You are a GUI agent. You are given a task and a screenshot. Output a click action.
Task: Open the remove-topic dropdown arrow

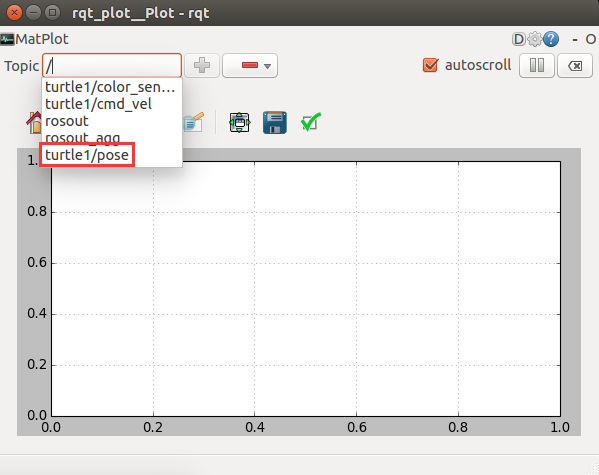(x=267, y=66)
